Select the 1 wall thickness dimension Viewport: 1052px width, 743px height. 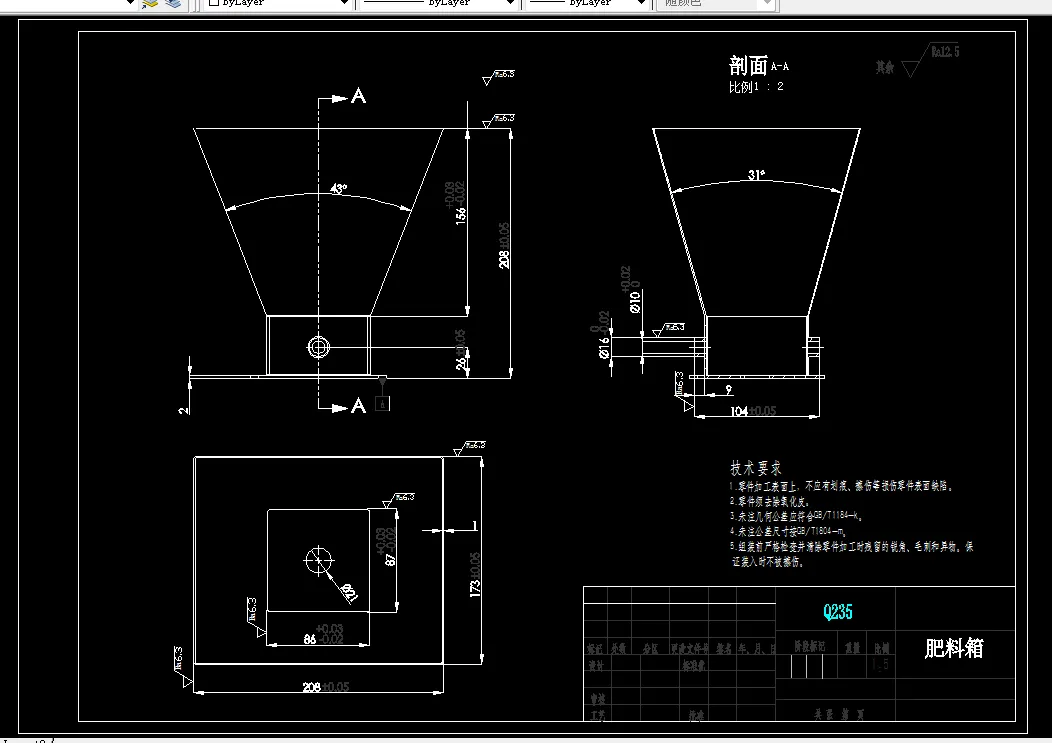(475, 526)
